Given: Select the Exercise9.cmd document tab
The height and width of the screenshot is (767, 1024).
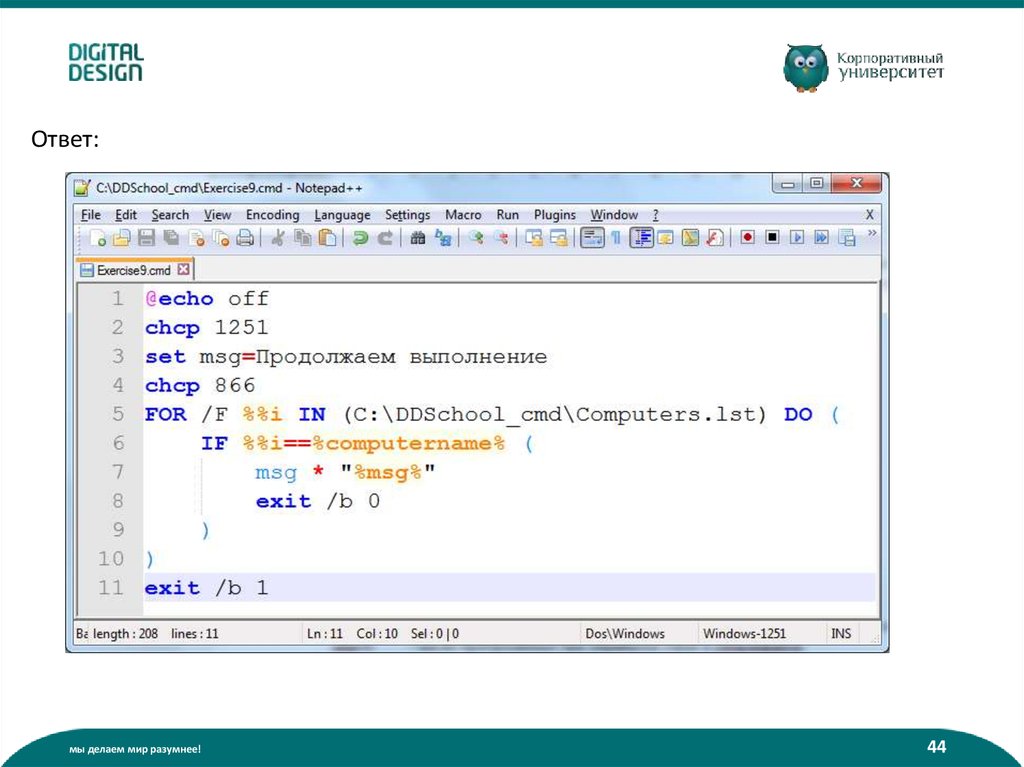Looking at the screenshot, I should (132, 270).
